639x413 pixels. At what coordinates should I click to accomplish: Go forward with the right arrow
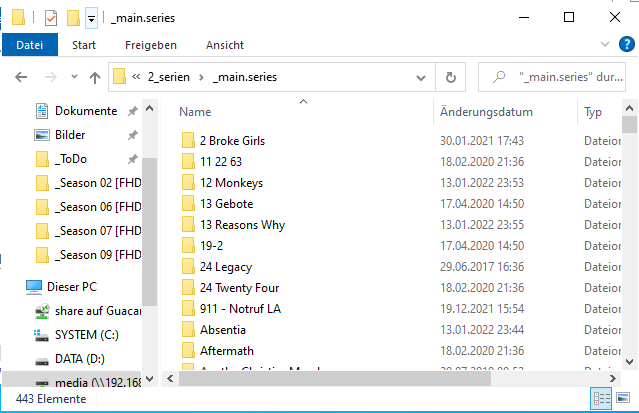pos(51,77)
